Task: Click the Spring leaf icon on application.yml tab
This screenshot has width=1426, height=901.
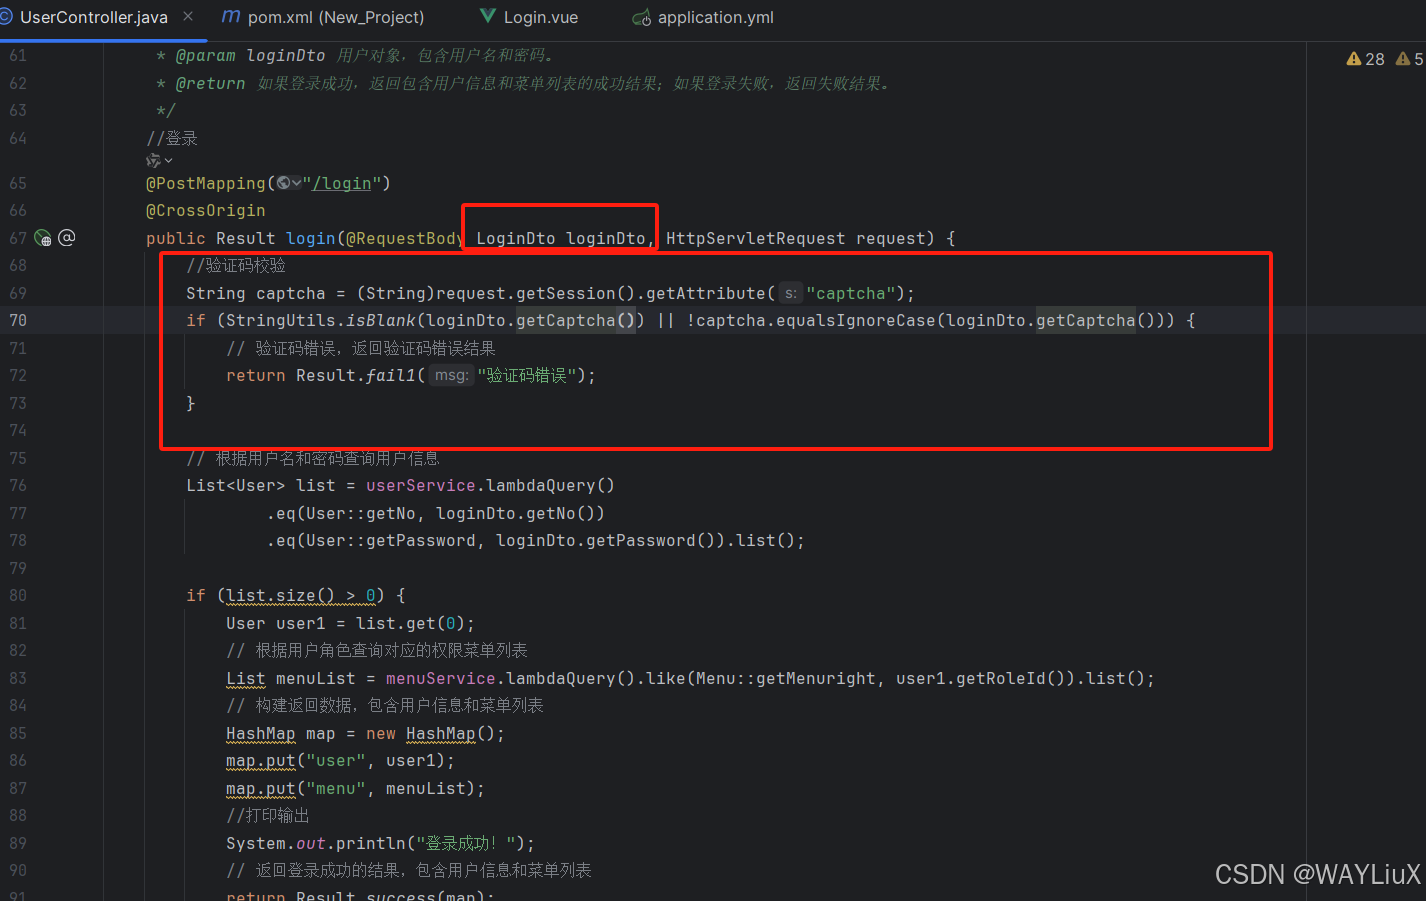Action: tap(641, 17)
